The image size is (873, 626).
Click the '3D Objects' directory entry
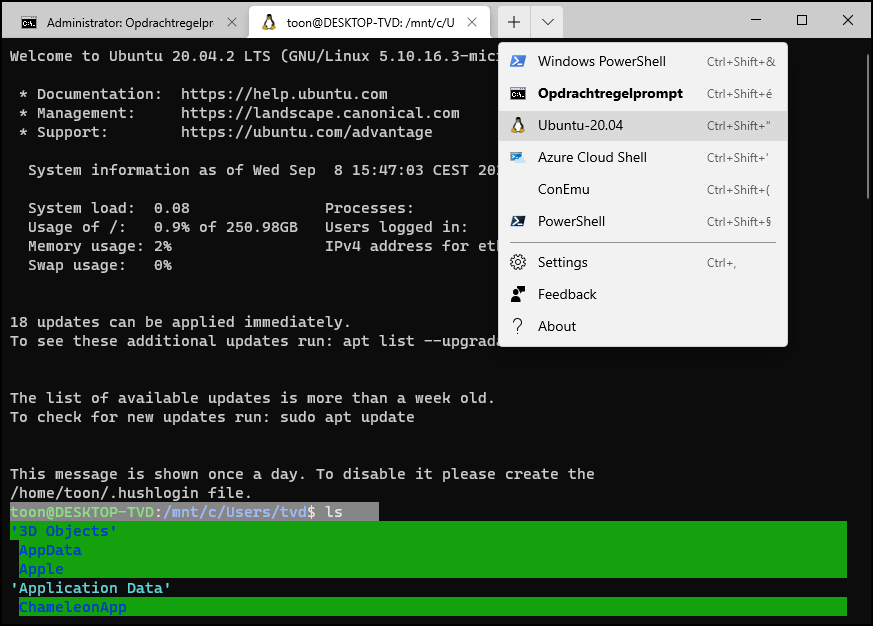pyautogui.click(x=63, y=531)
